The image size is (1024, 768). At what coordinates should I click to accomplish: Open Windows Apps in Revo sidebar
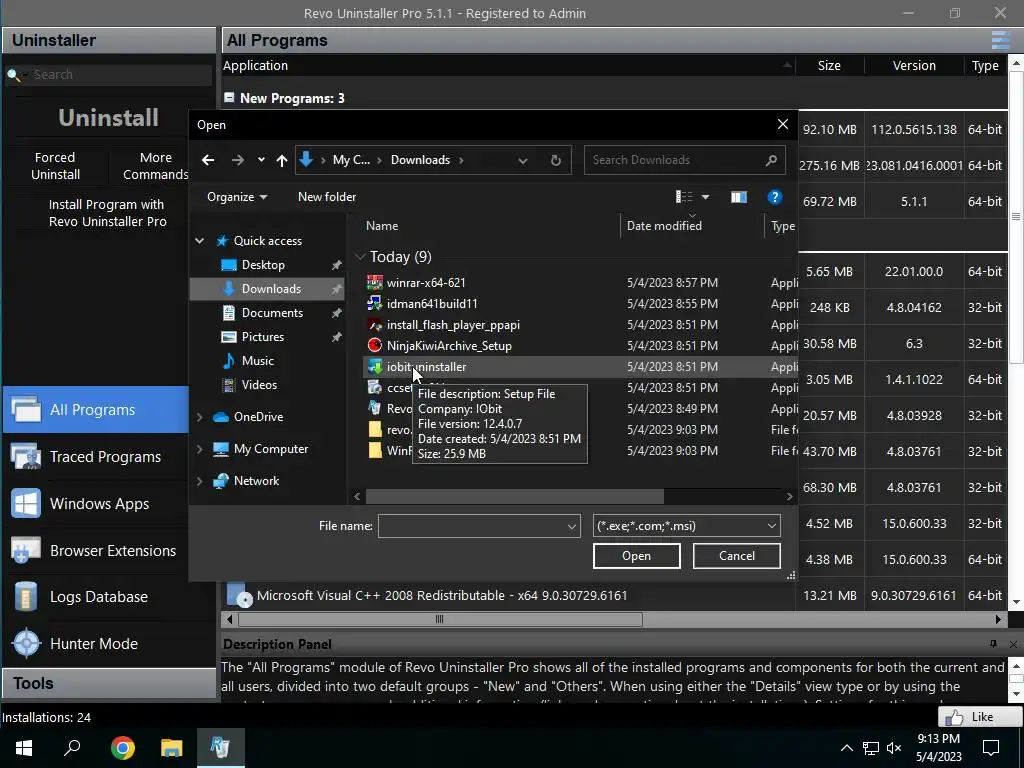click(x=95, y=504)
